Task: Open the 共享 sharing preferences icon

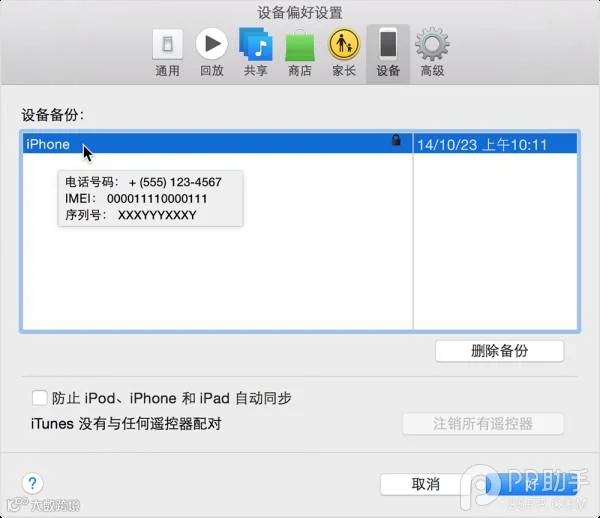Action: coord(256,44)
